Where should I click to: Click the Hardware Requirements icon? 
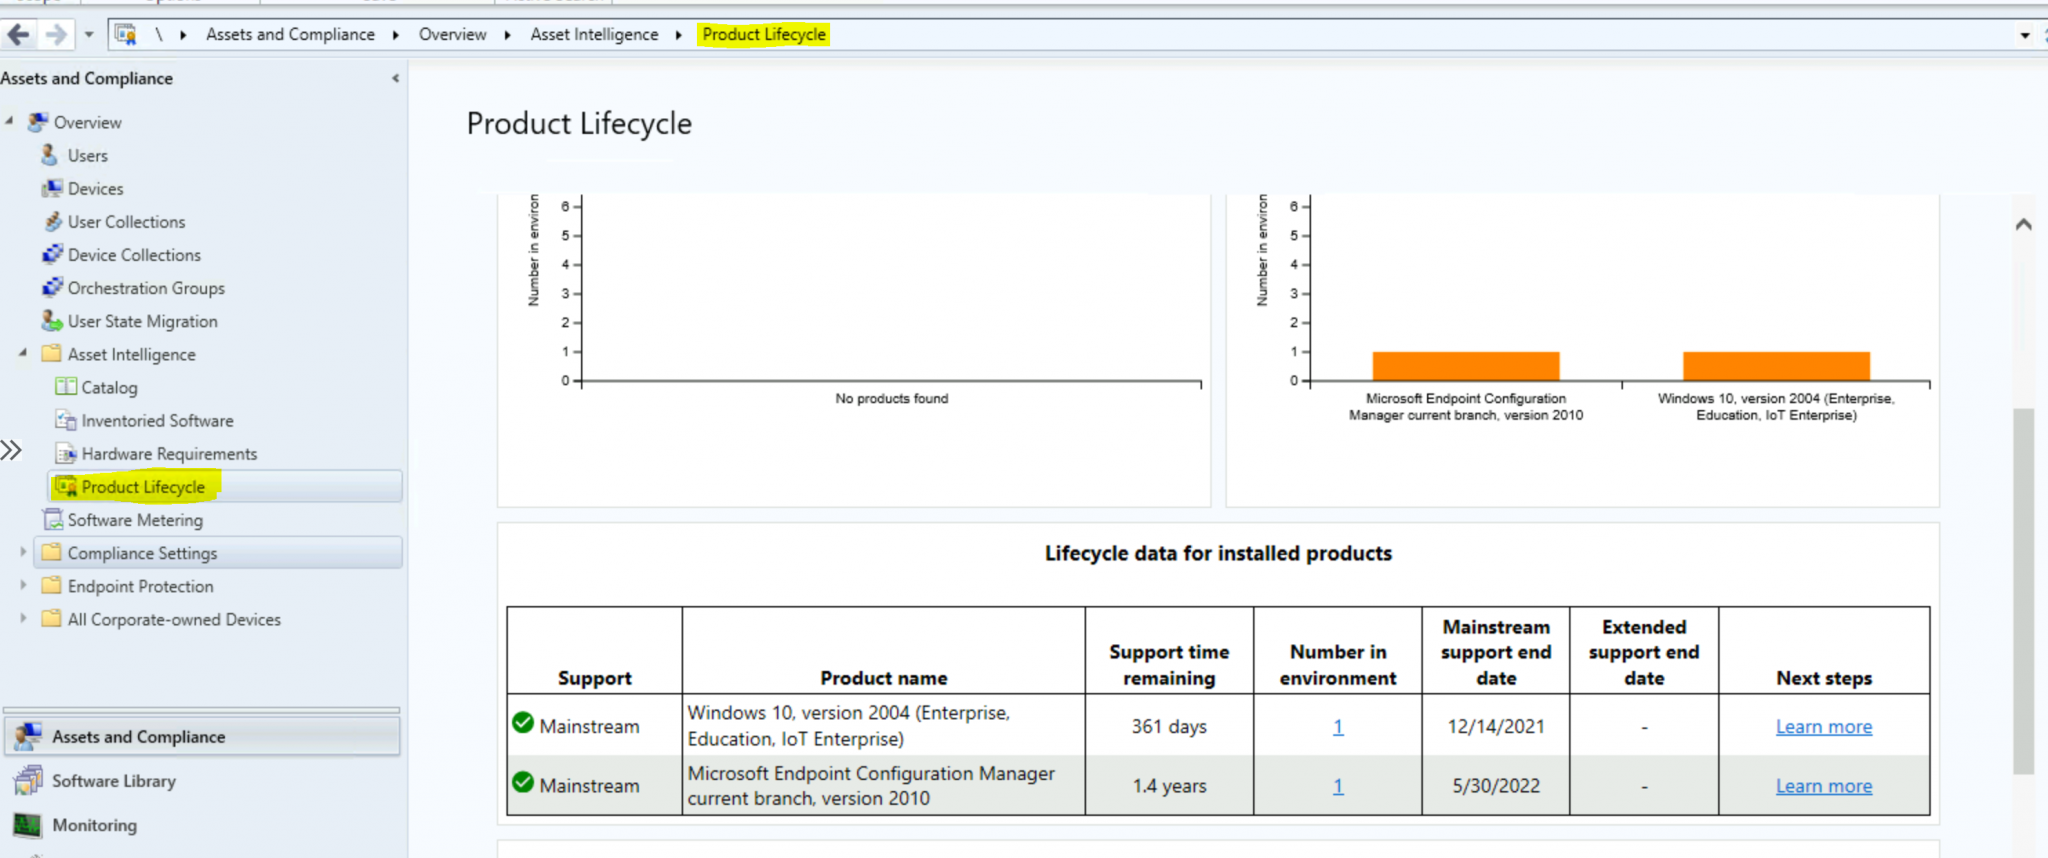tap(66, 453)
